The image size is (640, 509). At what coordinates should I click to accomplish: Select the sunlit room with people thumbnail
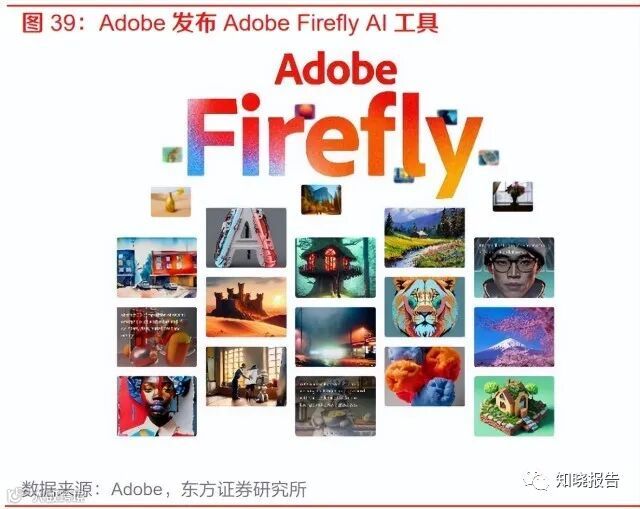click(x=246, y=376)
